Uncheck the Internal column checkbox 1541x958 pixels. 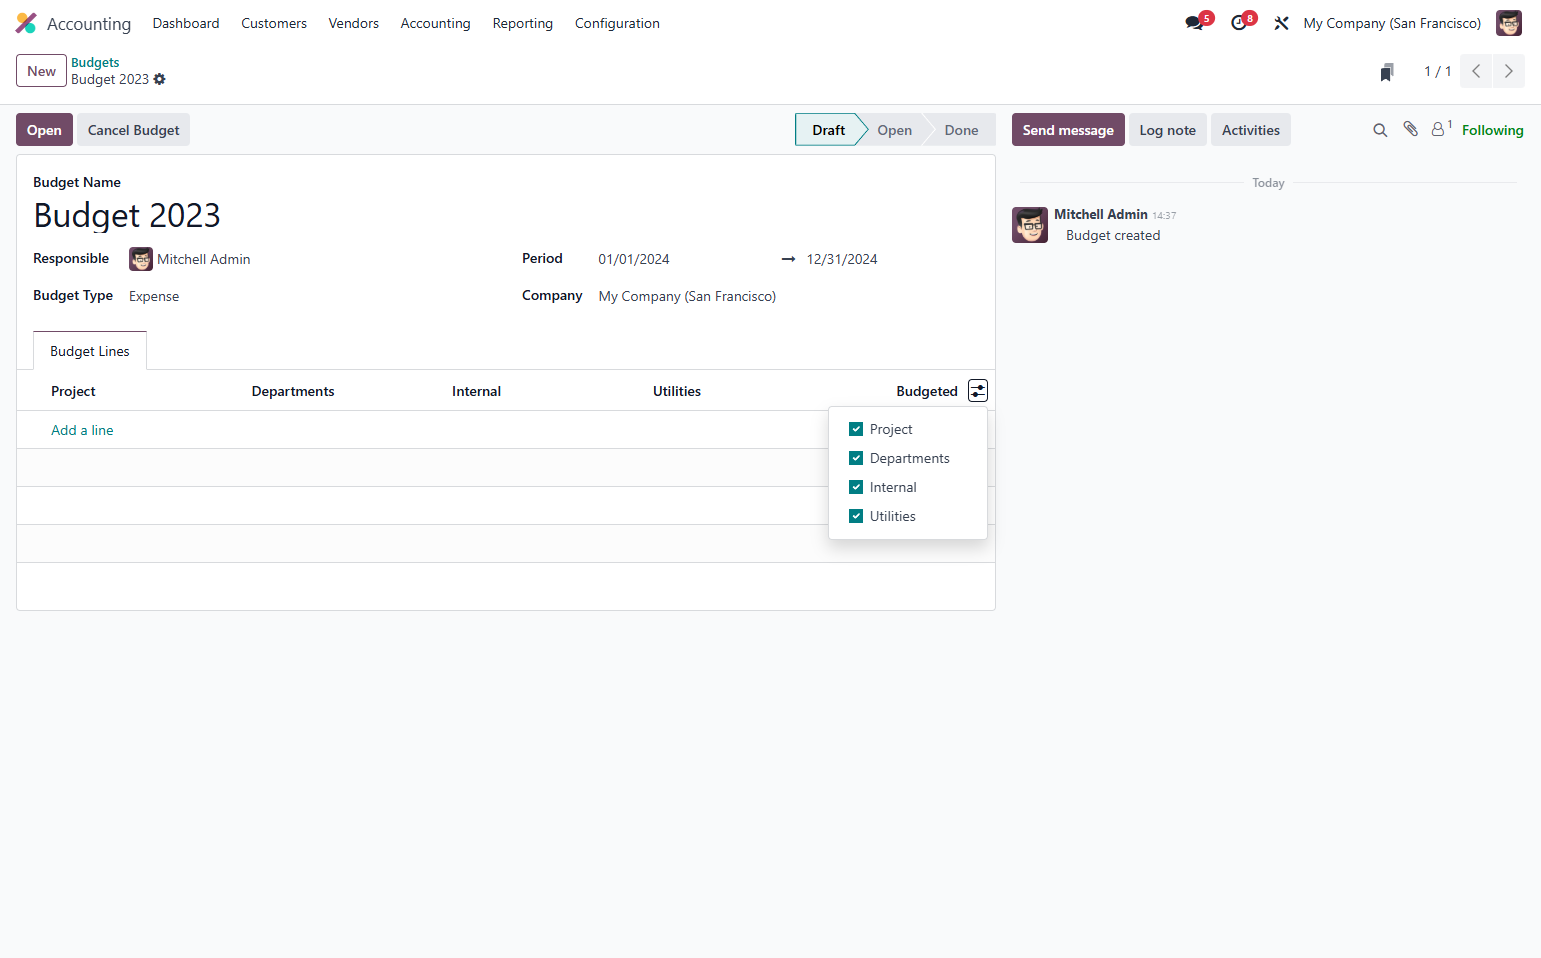click(856, 487)
